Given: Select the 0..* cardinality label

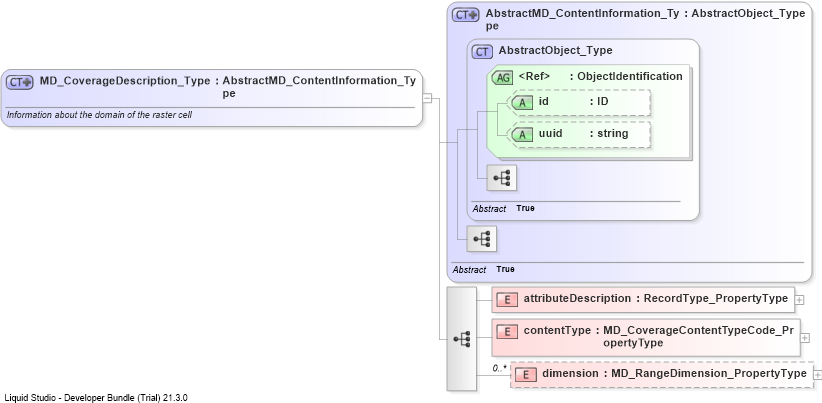Looking at the screenshot, I should tap(500, 368).
